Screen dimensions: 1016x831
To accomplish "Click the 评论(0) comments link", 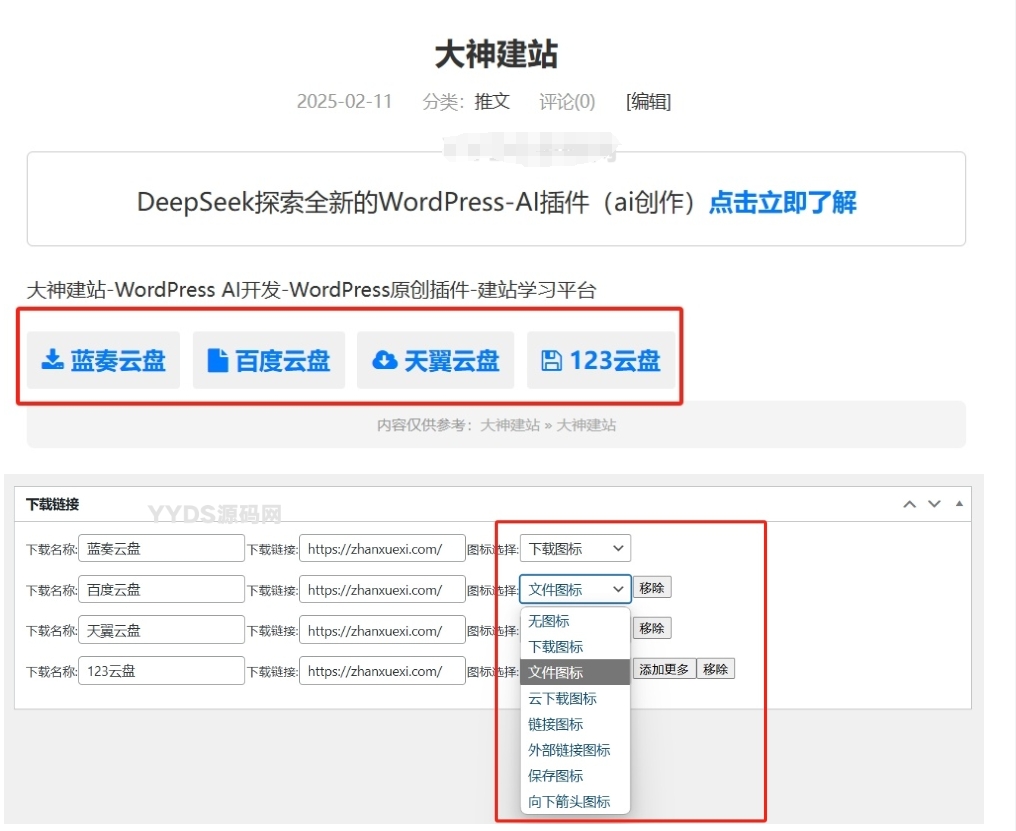I will coord(567,102).
